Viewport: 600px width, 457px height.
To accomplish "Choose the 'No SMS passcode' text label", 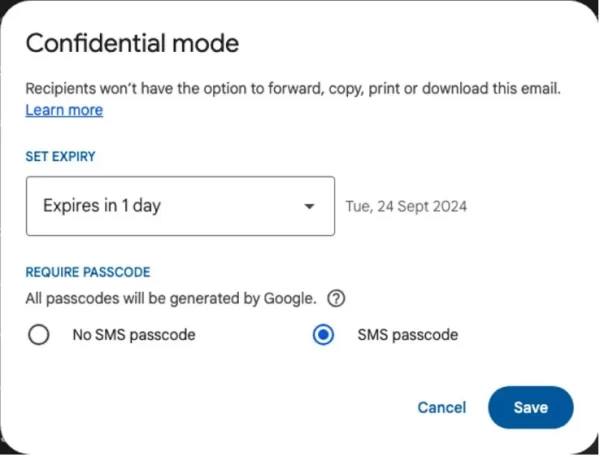I will 134,335.
